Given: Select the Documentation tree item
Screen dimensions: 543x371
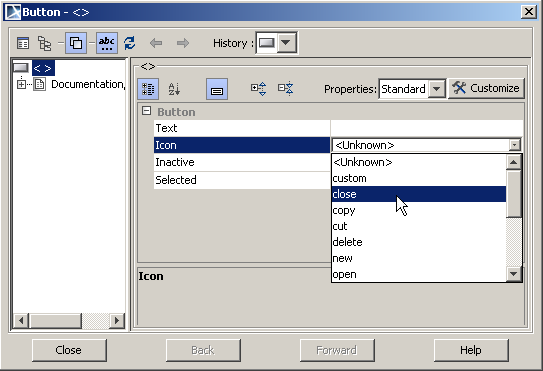Looking at the screenshot, I should click(87, 84).
